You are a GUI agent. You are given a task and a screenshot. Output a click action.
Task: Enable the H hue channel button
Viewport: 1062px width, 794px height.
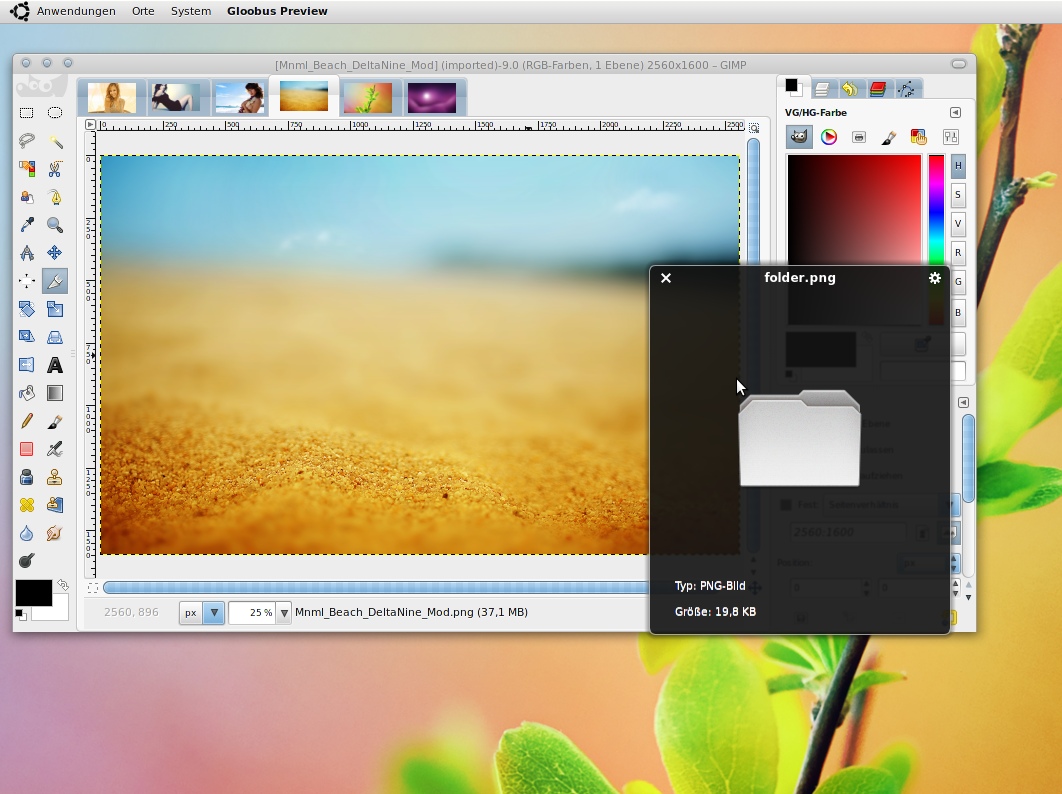coord(958,166)
